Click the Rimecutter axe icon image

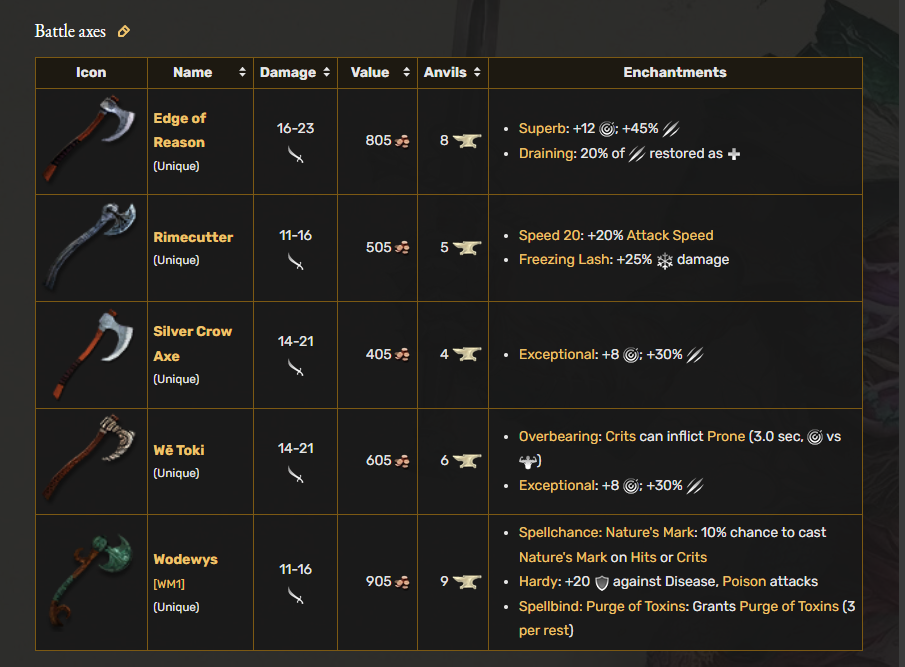tap(91, 246)
